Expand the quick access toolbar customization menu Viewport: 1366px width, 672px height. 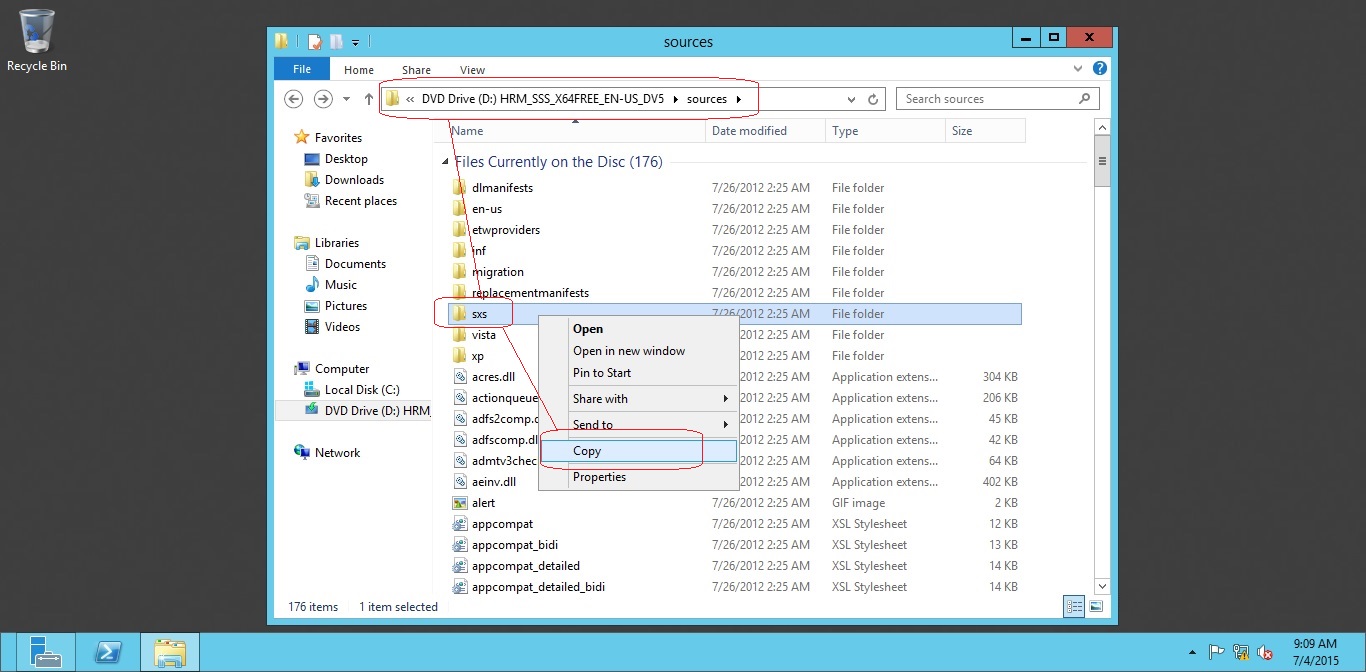click(355, 41)
